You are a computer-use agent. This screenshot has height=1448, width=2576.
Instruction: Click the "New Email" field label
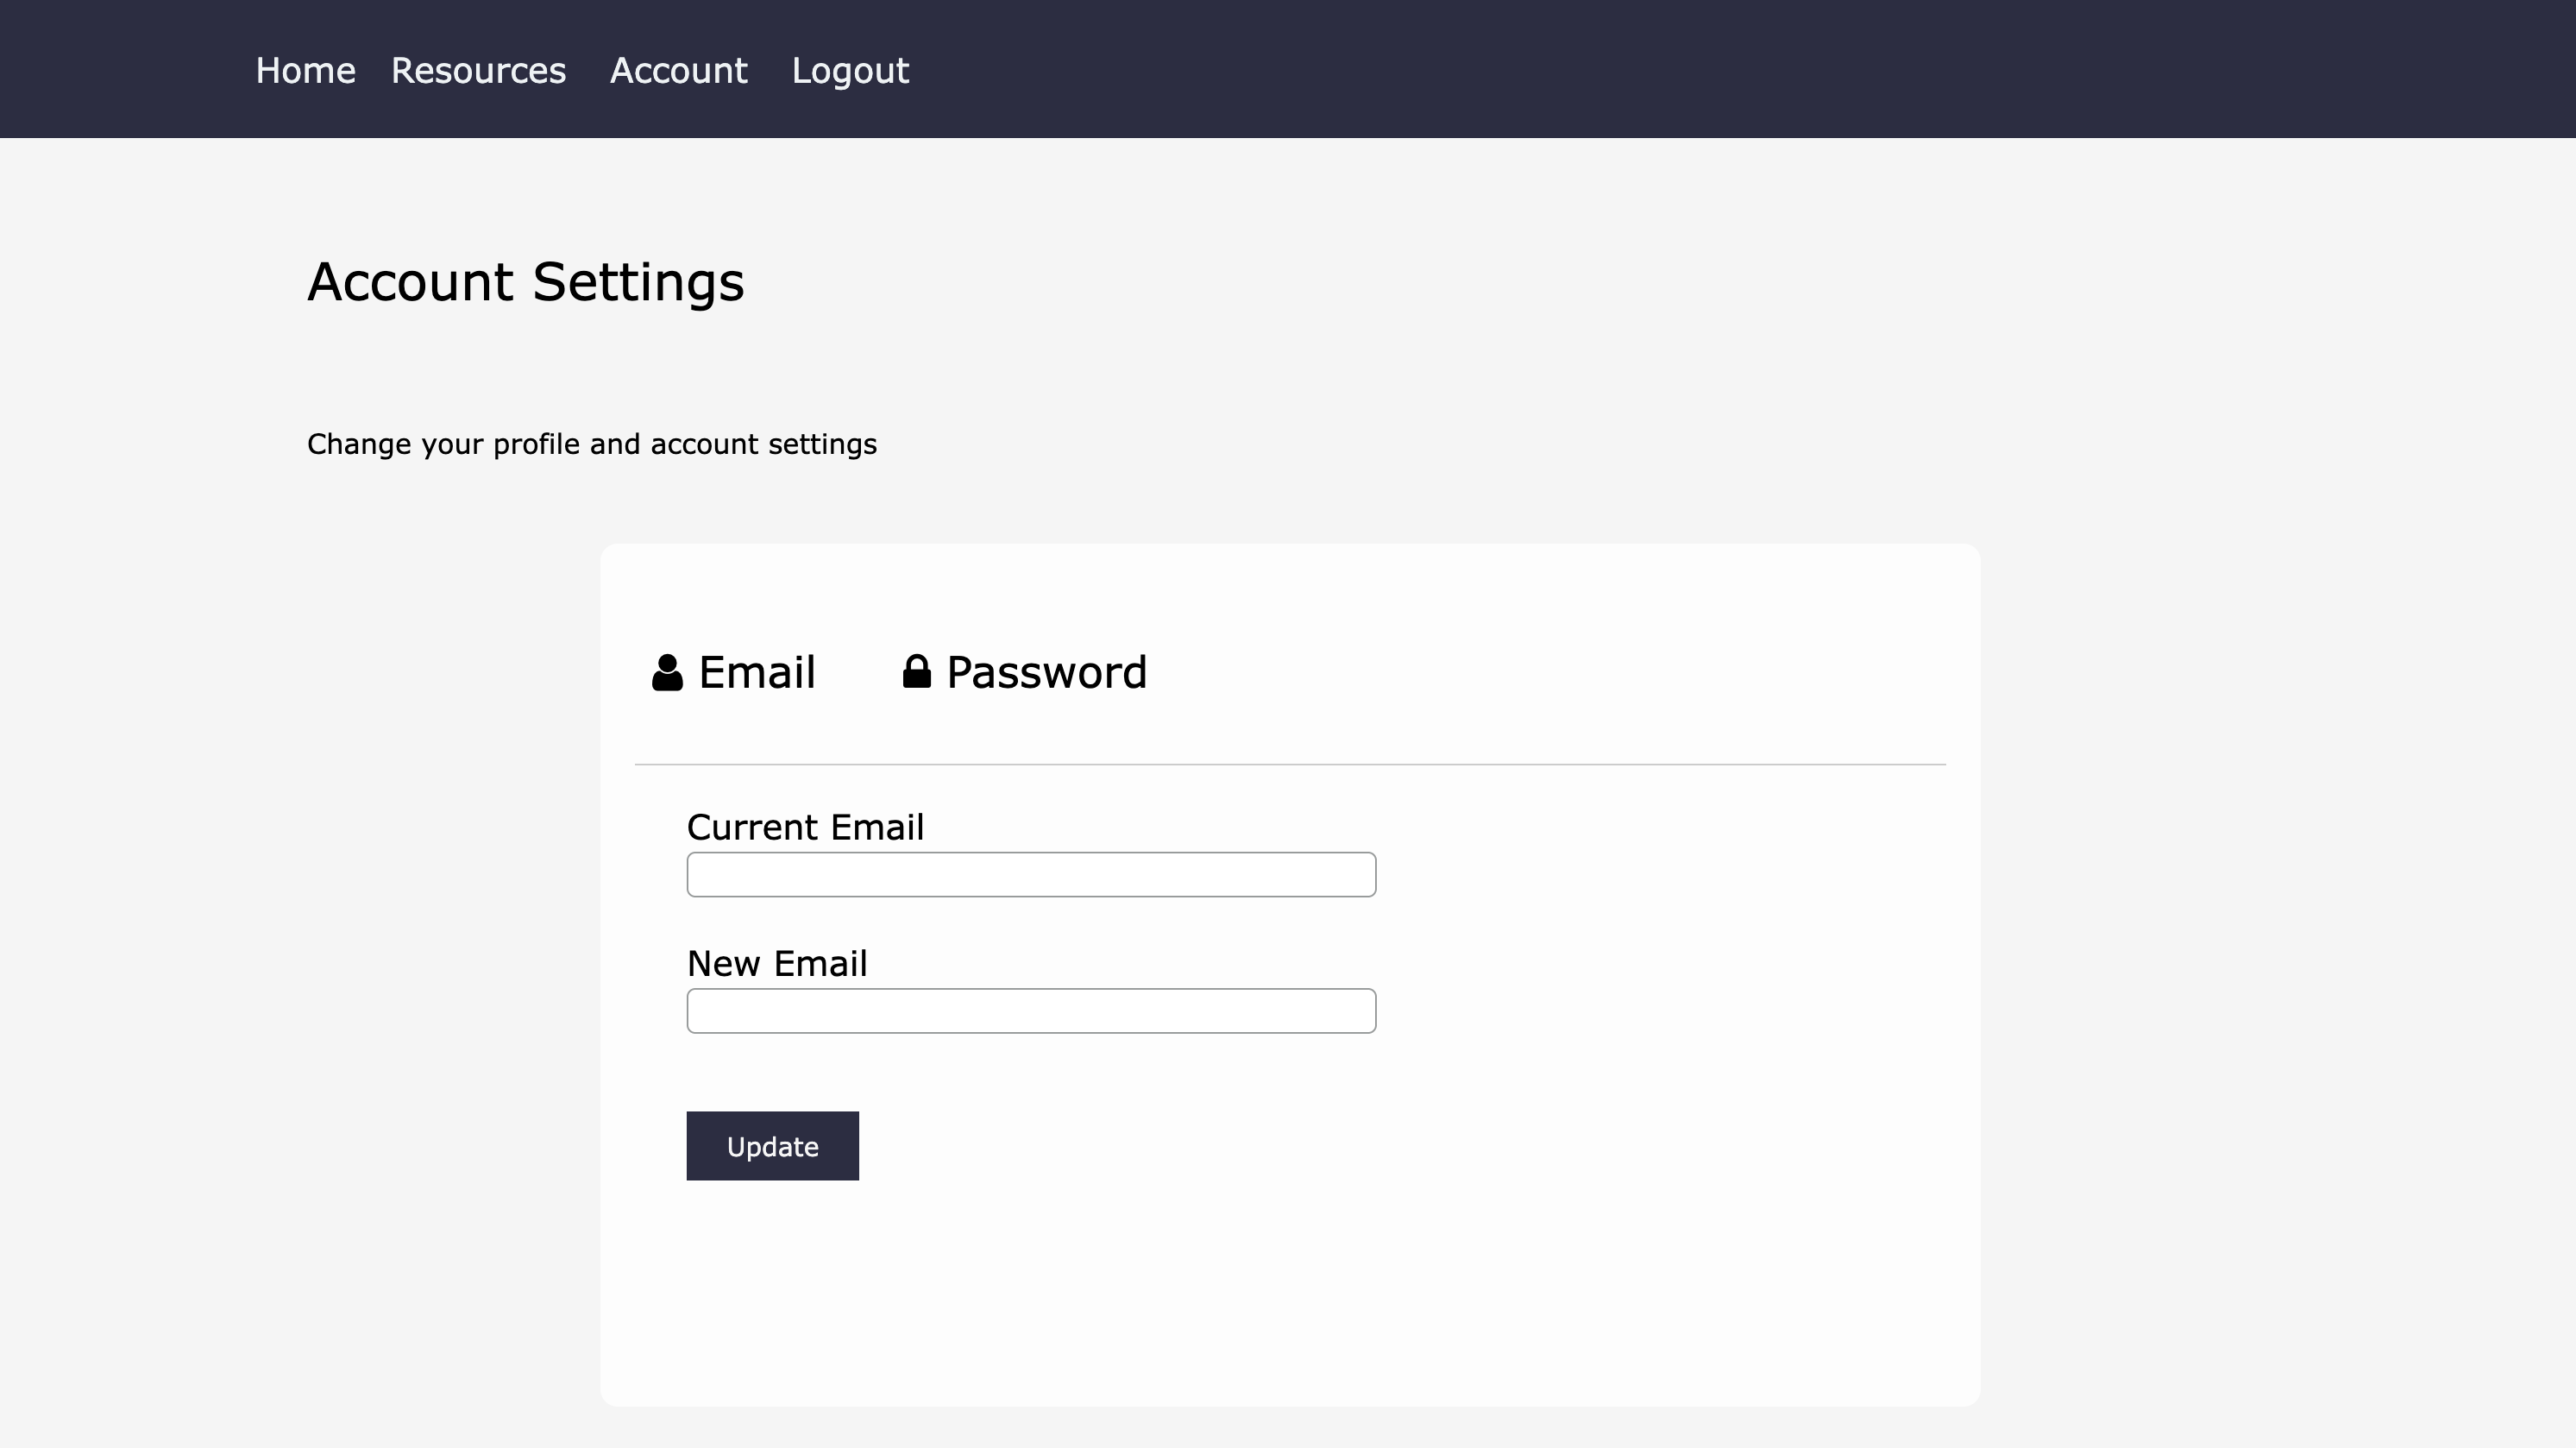(x=776, y=964)
